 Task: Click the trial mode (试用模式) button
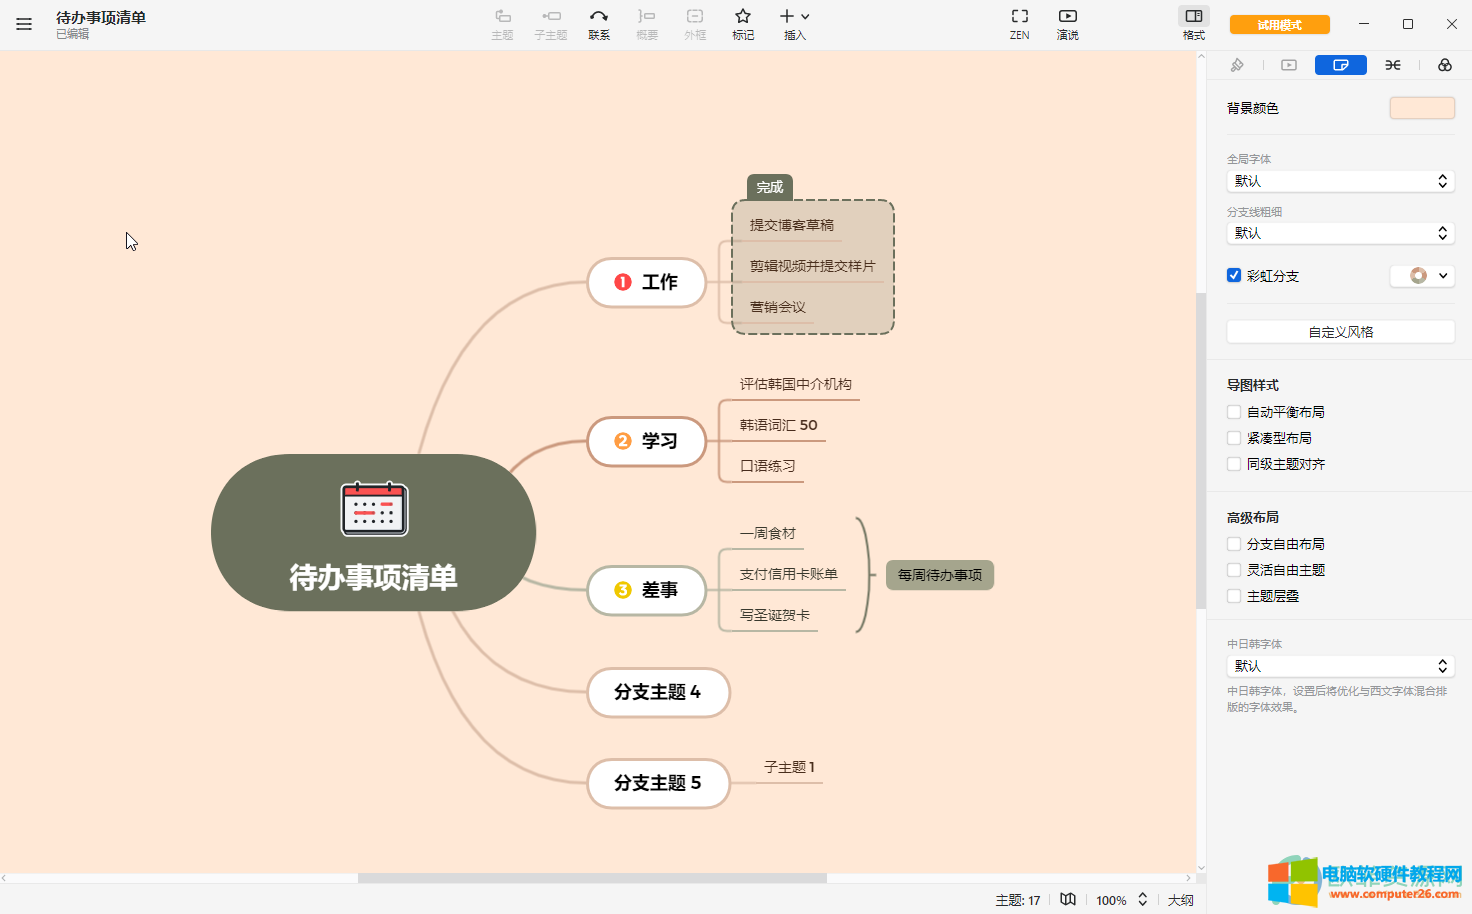click(x=1280, y=25)
